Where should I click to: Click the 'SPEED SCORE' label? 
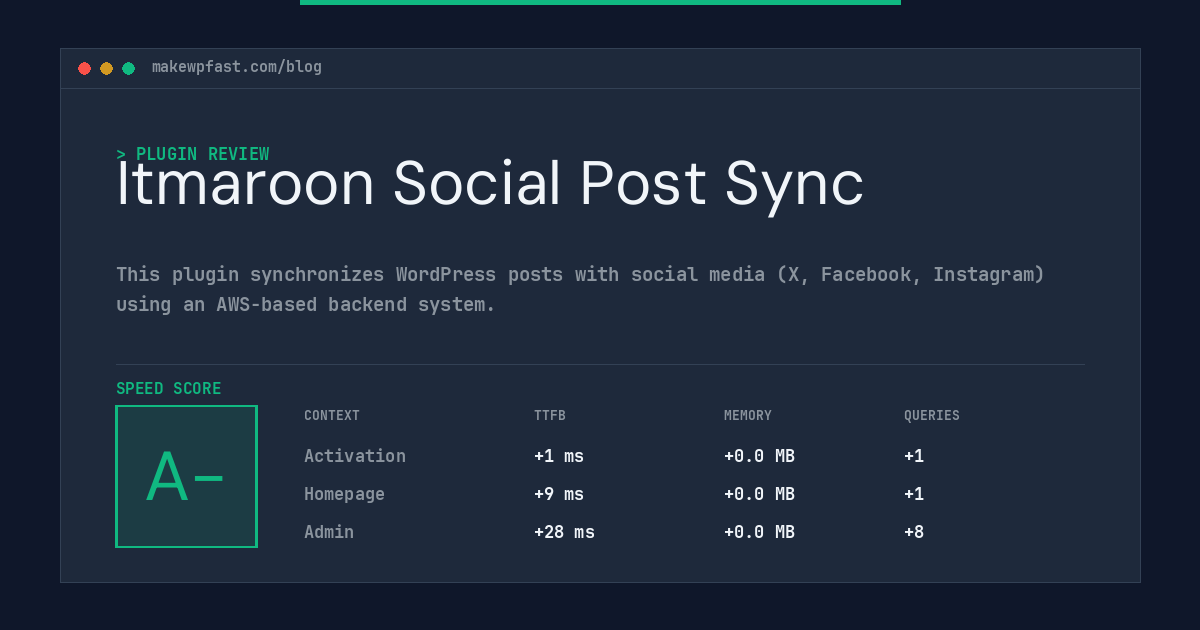tap(169, 389)
